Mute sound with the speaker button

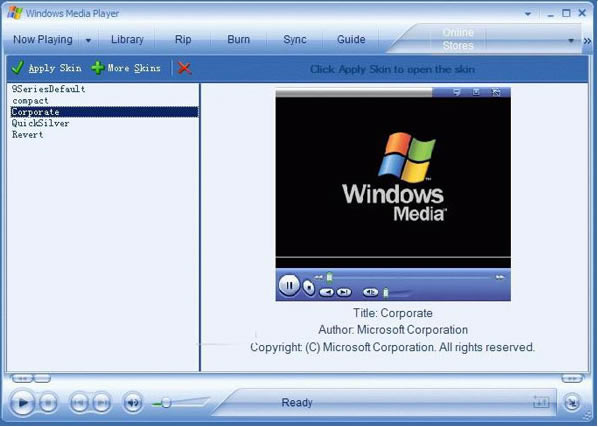pyautogui.click(x=133, y=403)
